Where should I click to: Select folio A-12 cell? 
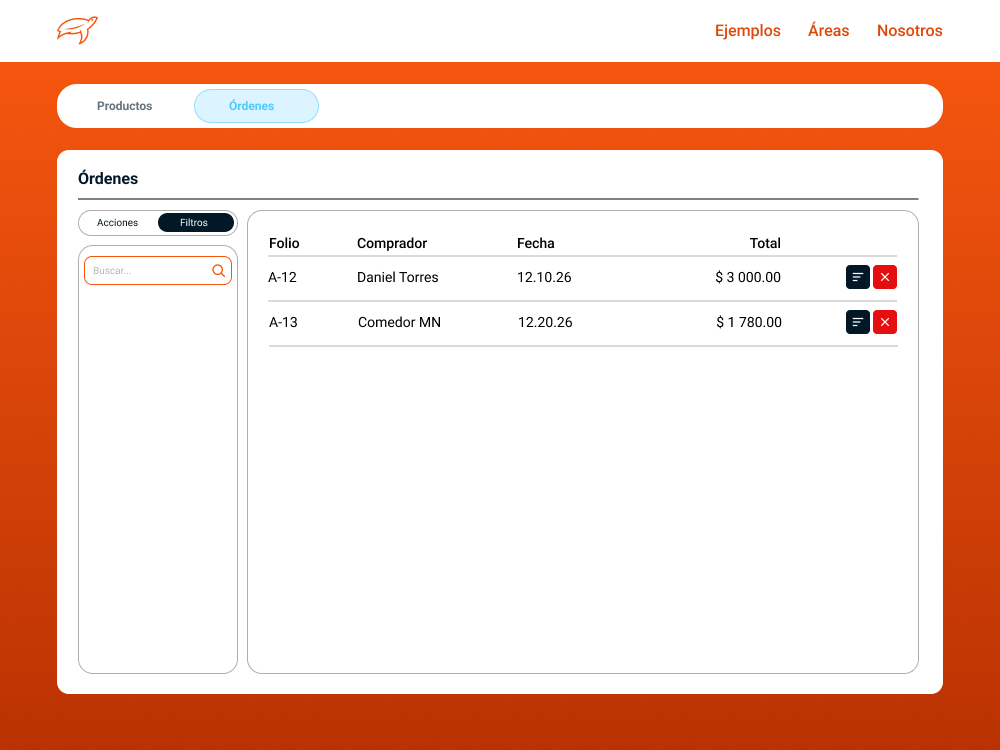(x=283, y=277)
